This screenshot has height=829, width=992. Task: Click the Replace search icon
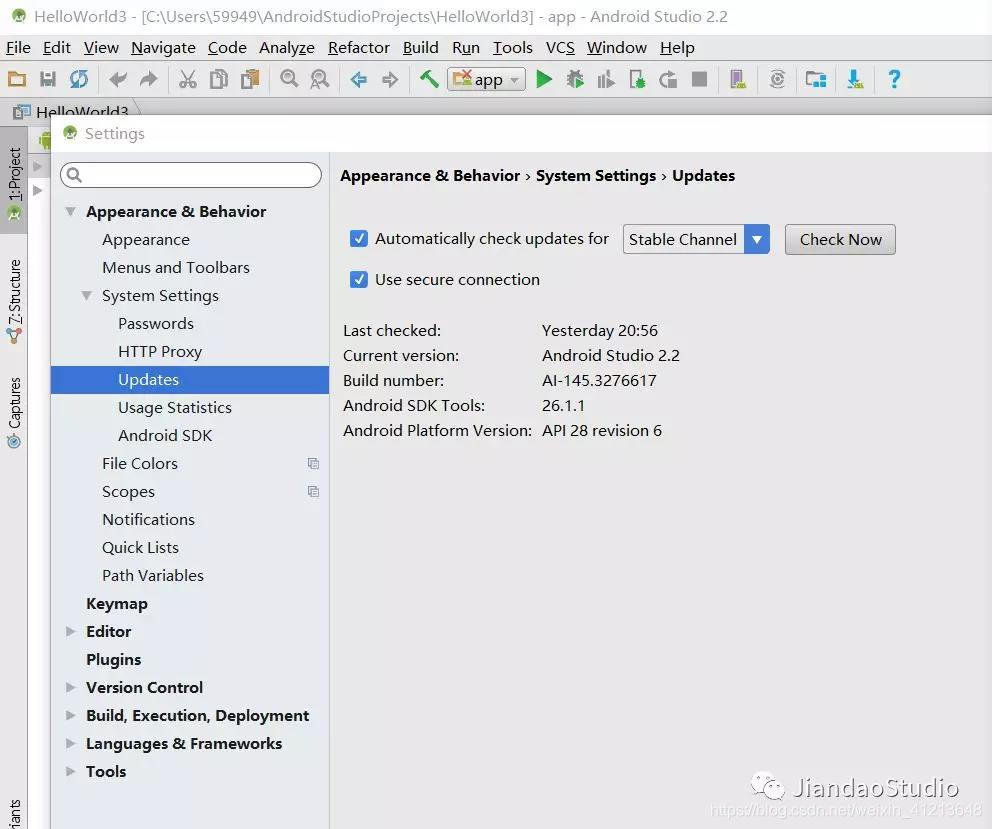click(319, 80)
